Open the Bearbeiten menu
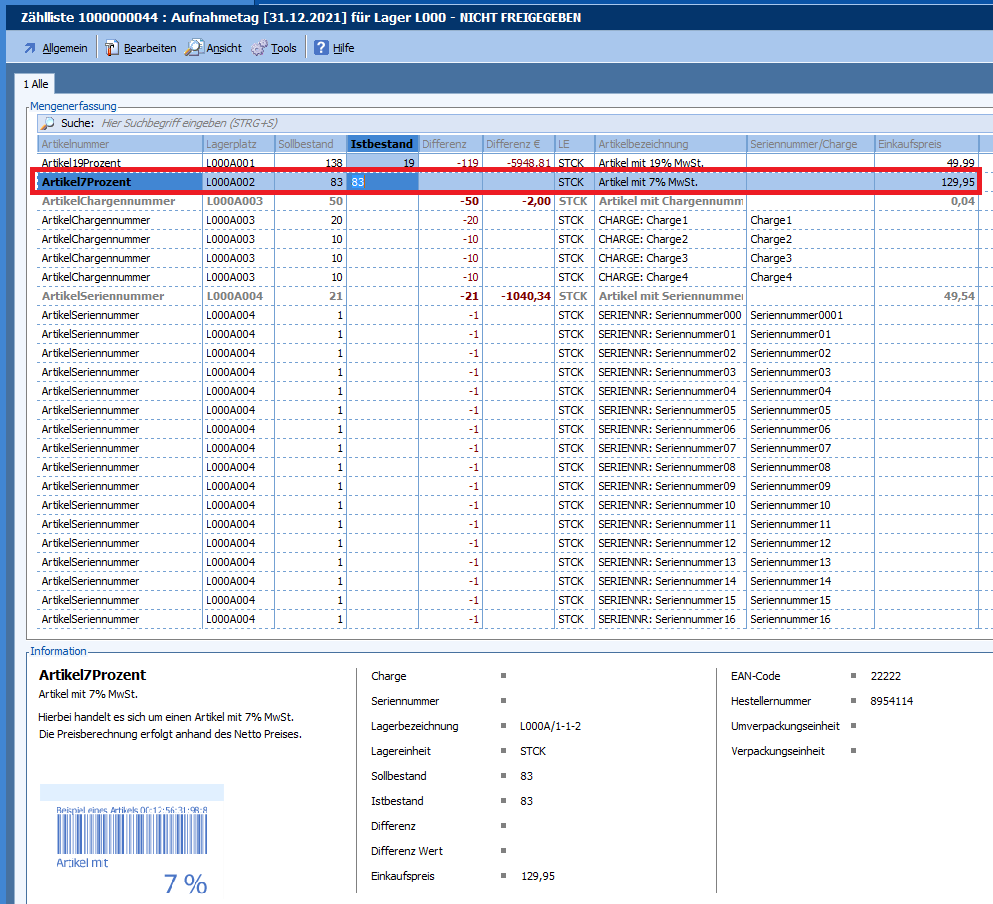 [149, 48]
